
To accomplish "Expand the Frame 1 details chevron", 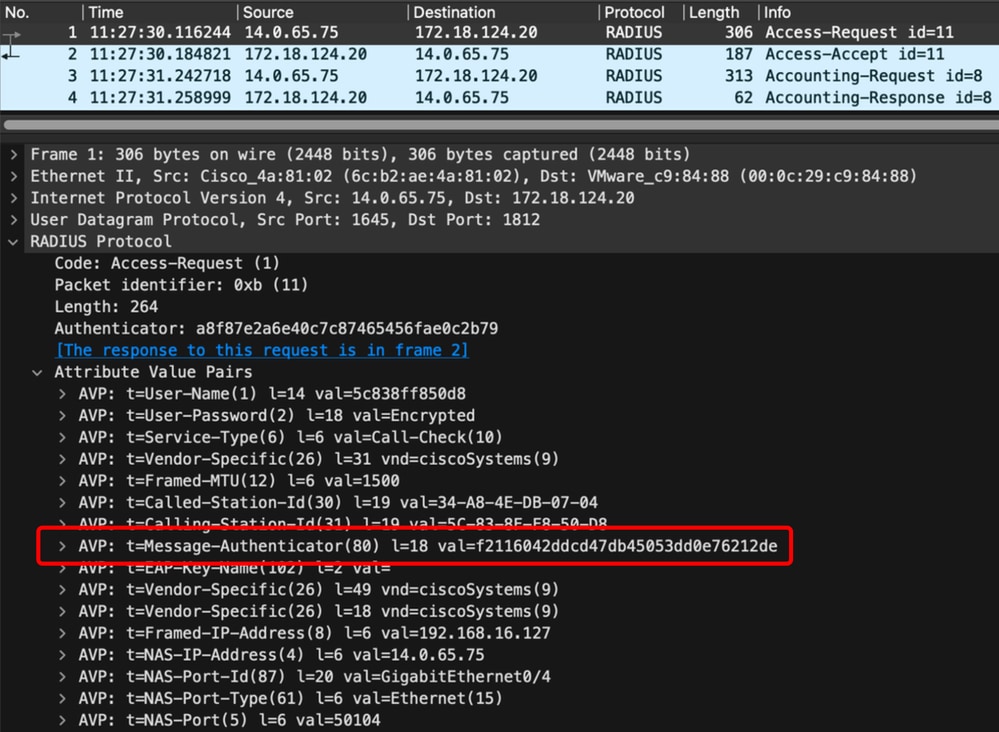I will coord(13,154).
